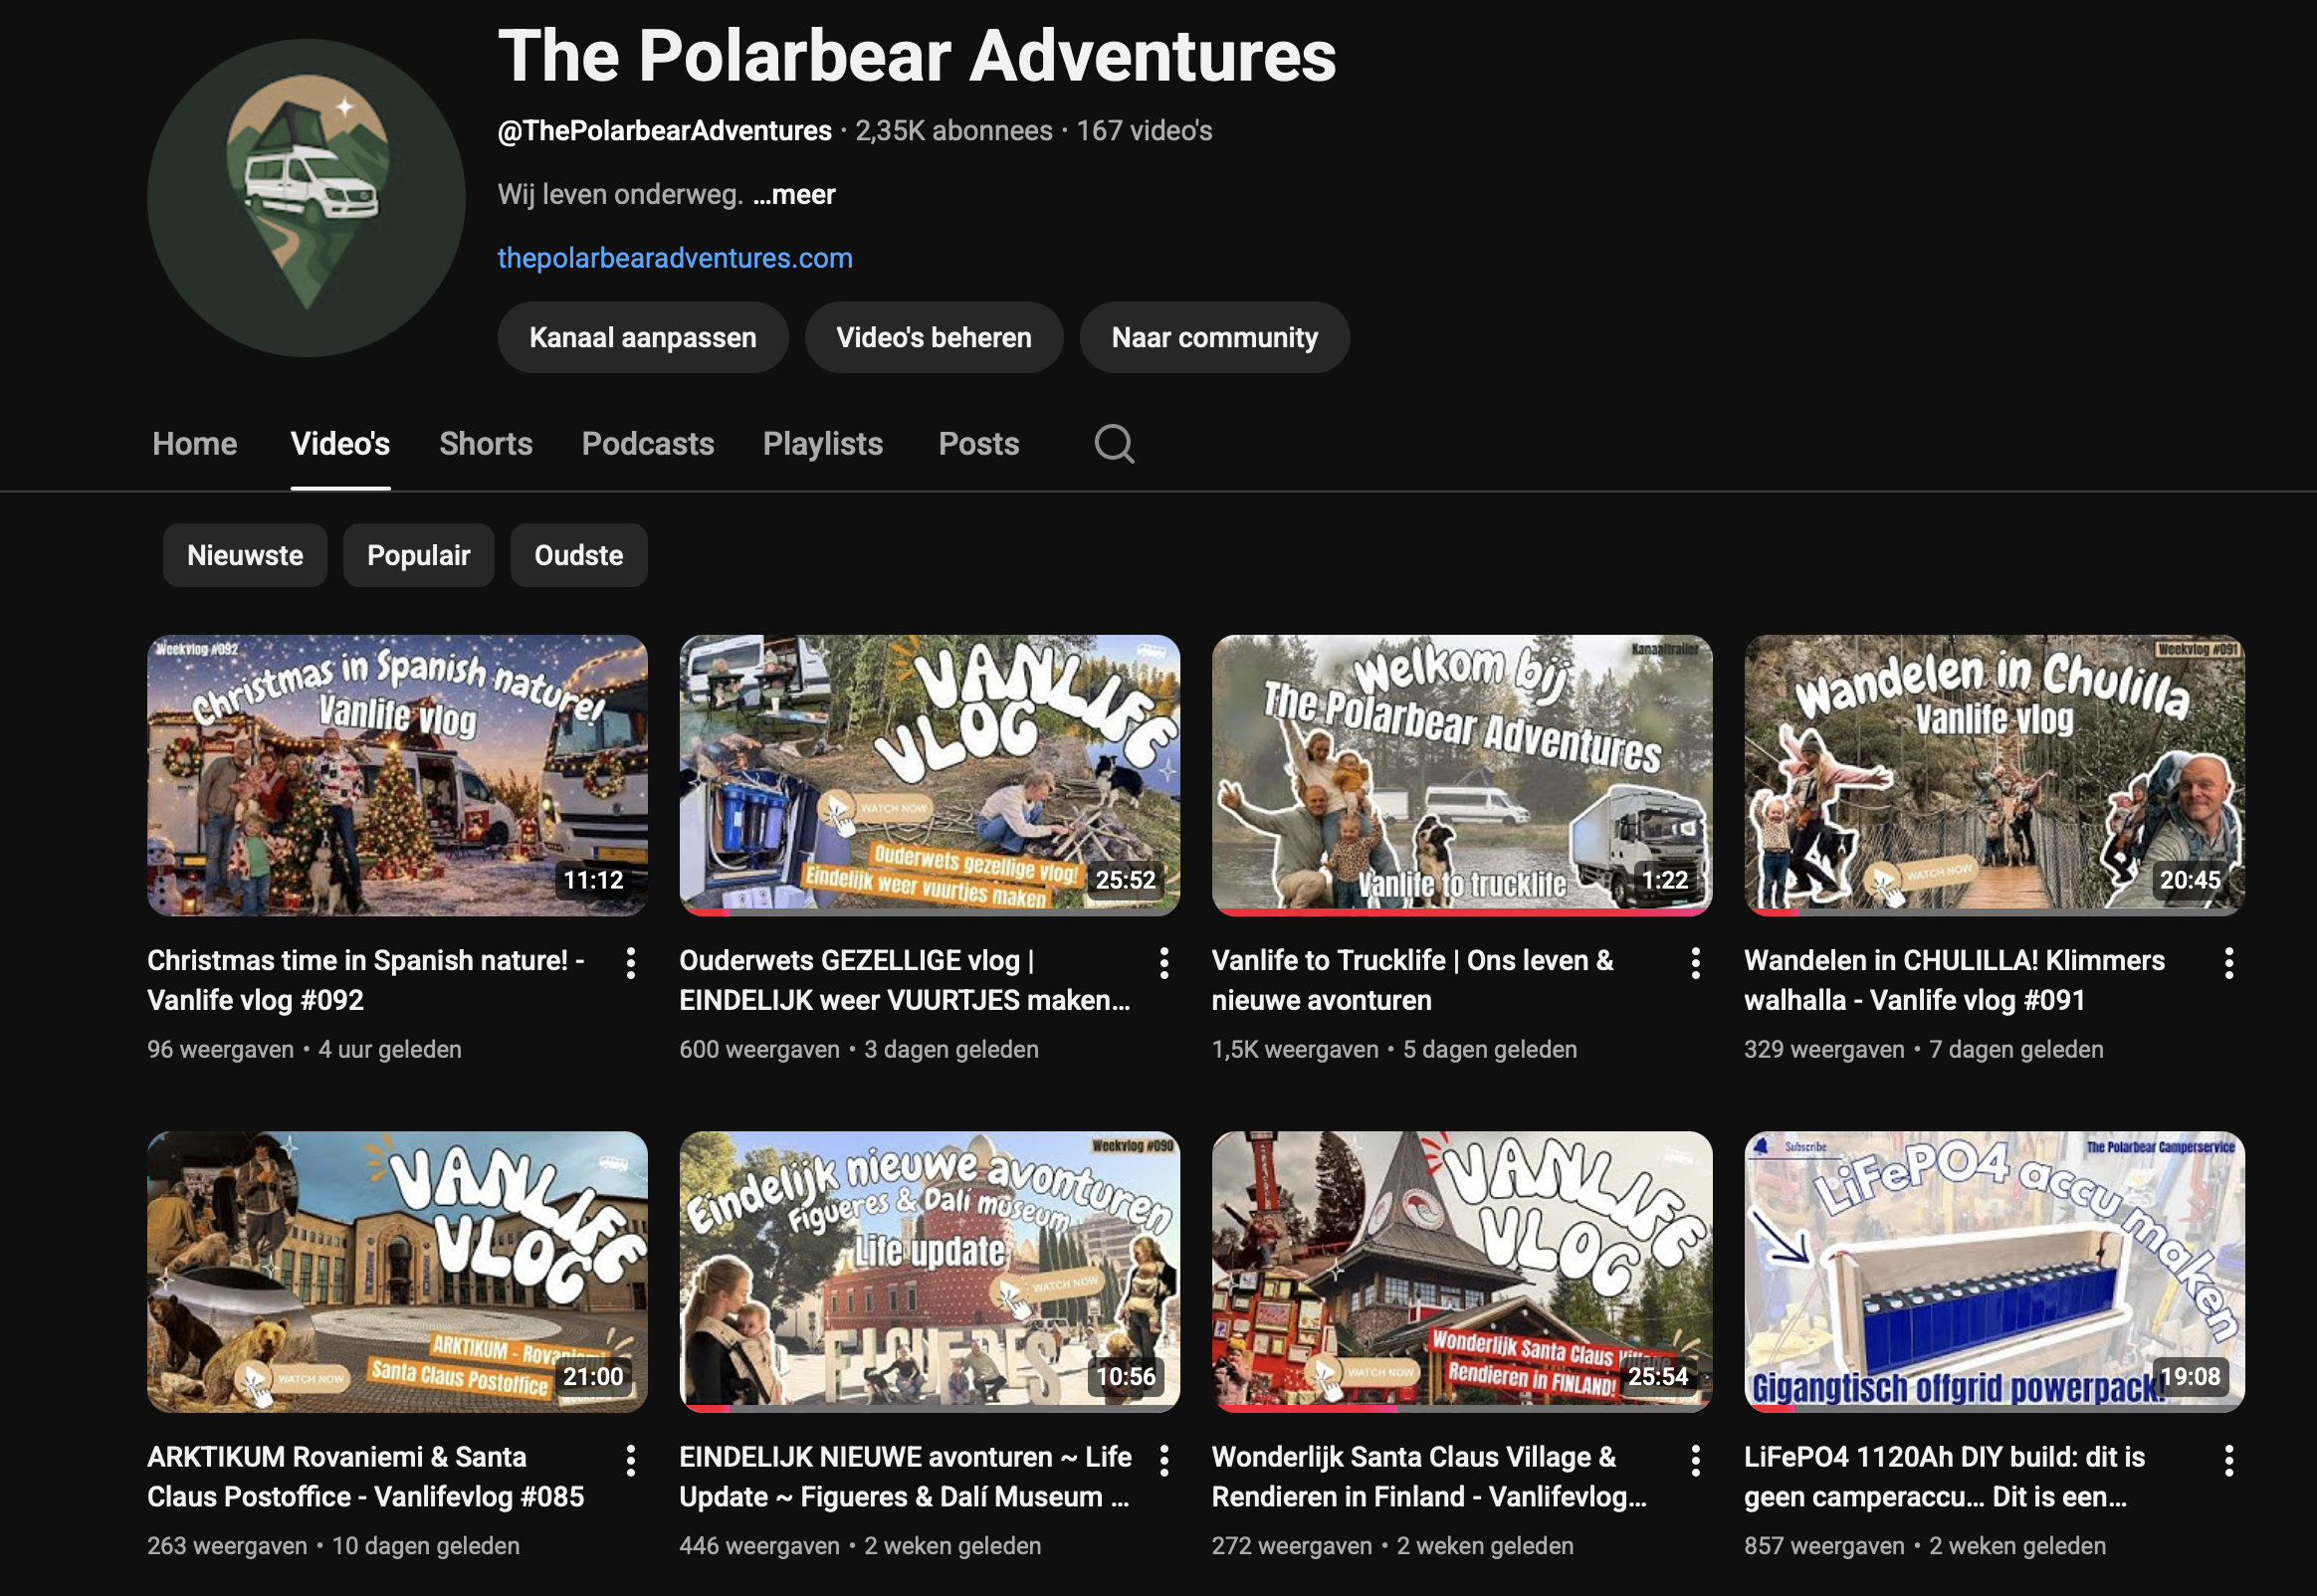
Task: Select the Video's tab
Action: [340, 443]
